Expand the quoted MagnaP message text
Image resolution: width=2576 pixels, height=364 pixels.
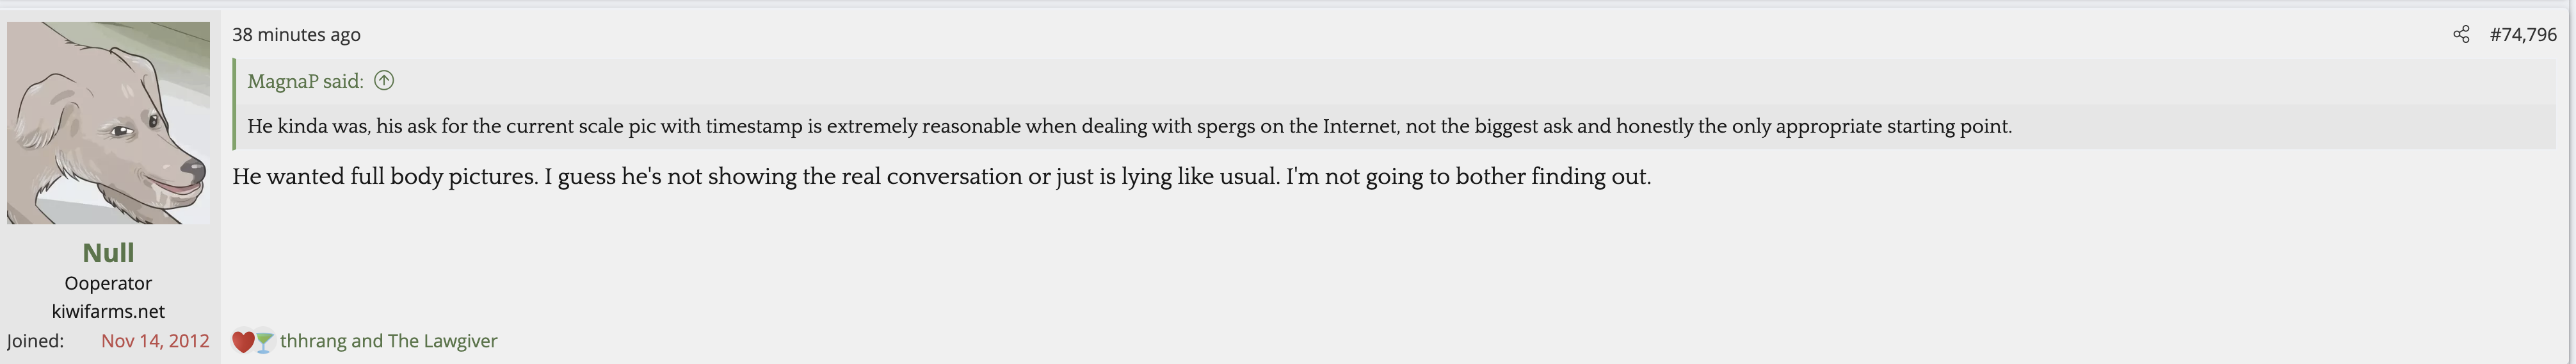click(x=1129, y=126)
